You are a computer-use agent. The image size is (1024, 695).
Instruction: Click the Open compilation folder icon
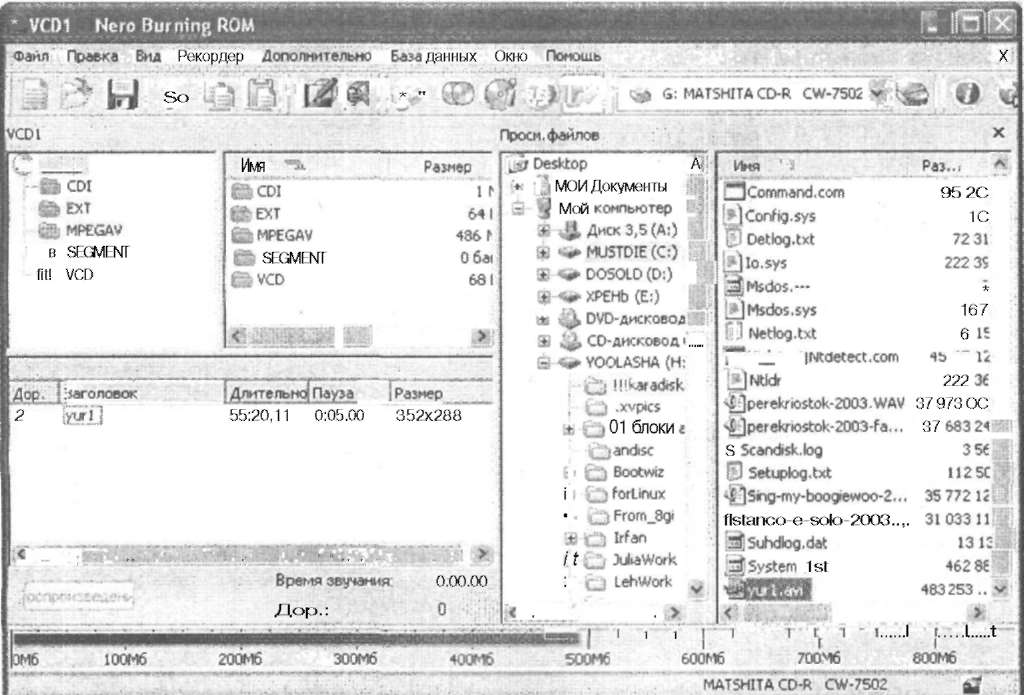(75, 95)
